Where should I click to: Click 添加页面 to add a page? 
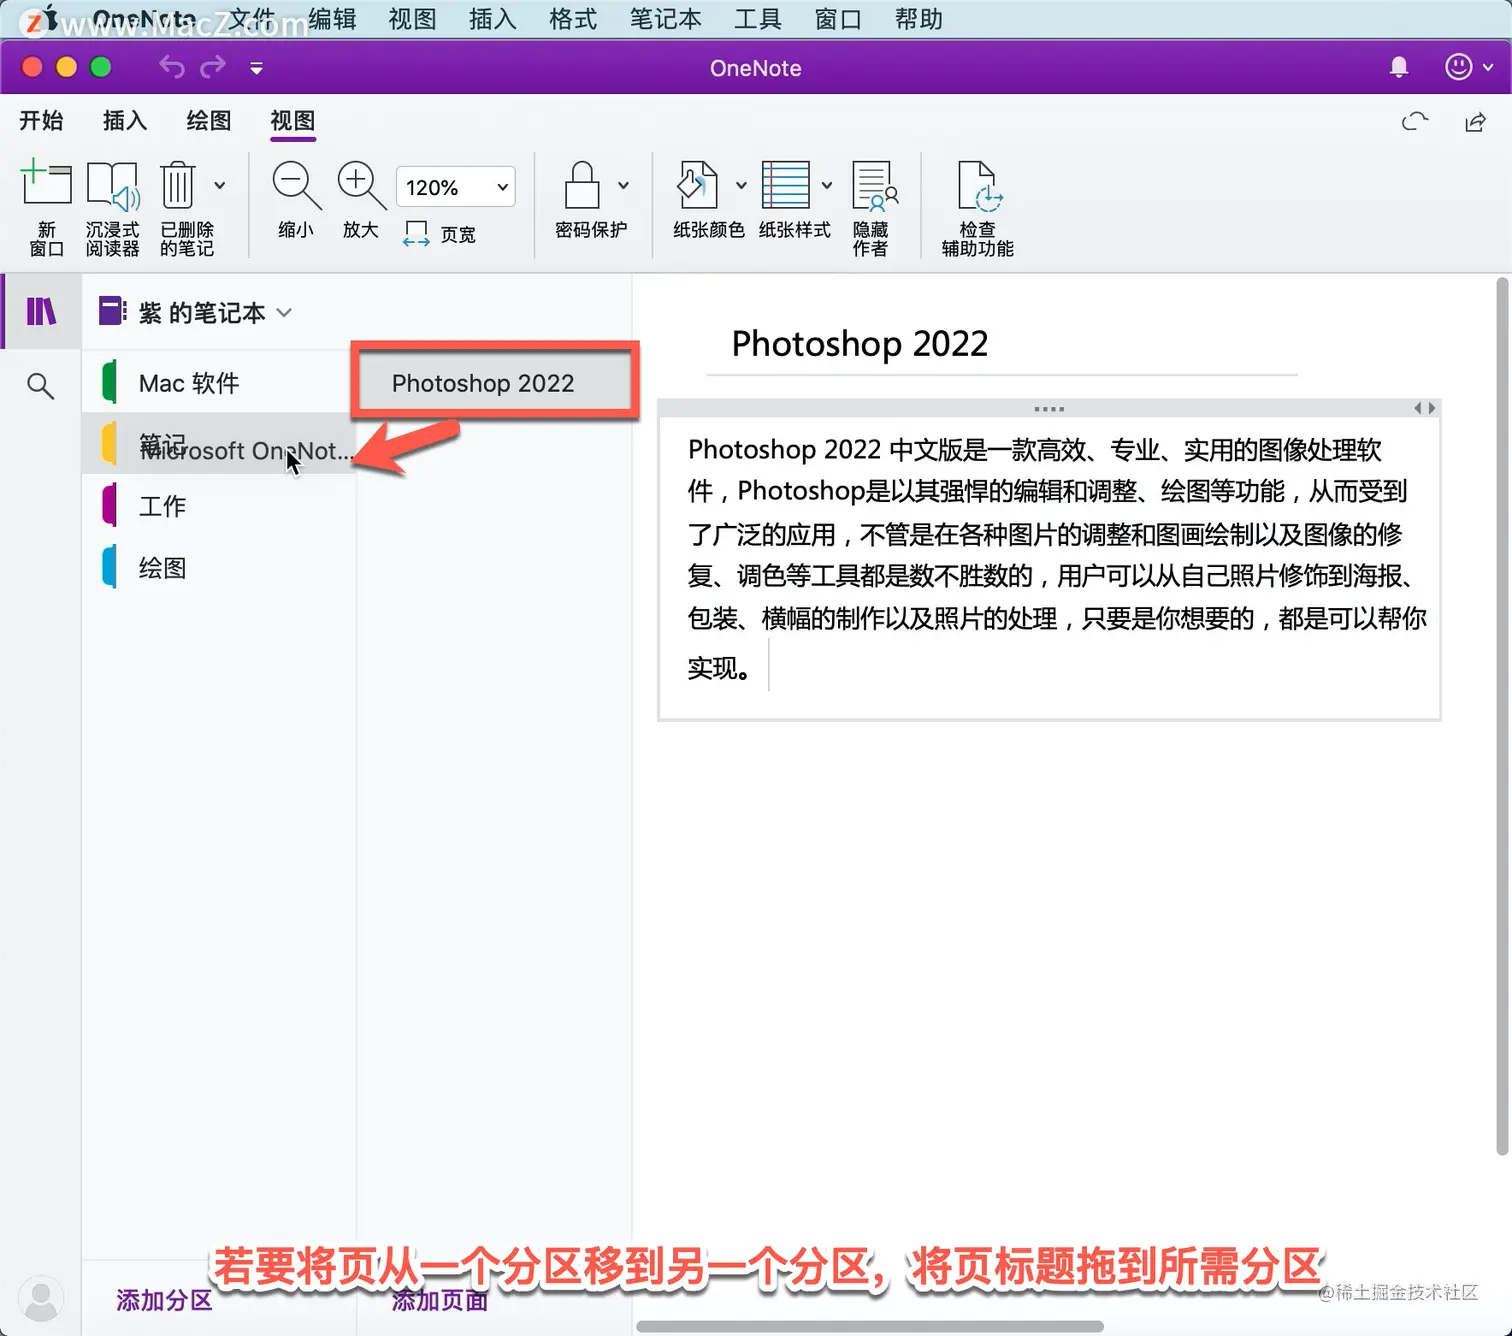click(x=440, y=1300)
